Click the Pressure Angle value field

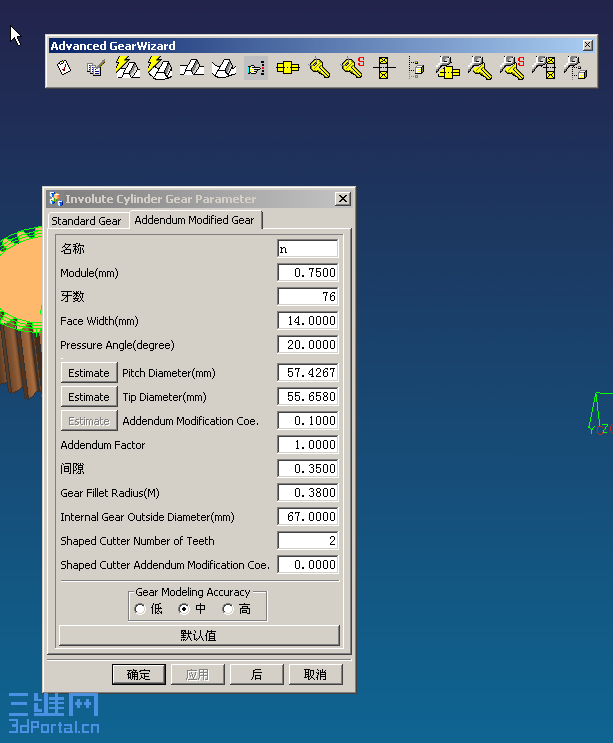(x=308, y=344)
